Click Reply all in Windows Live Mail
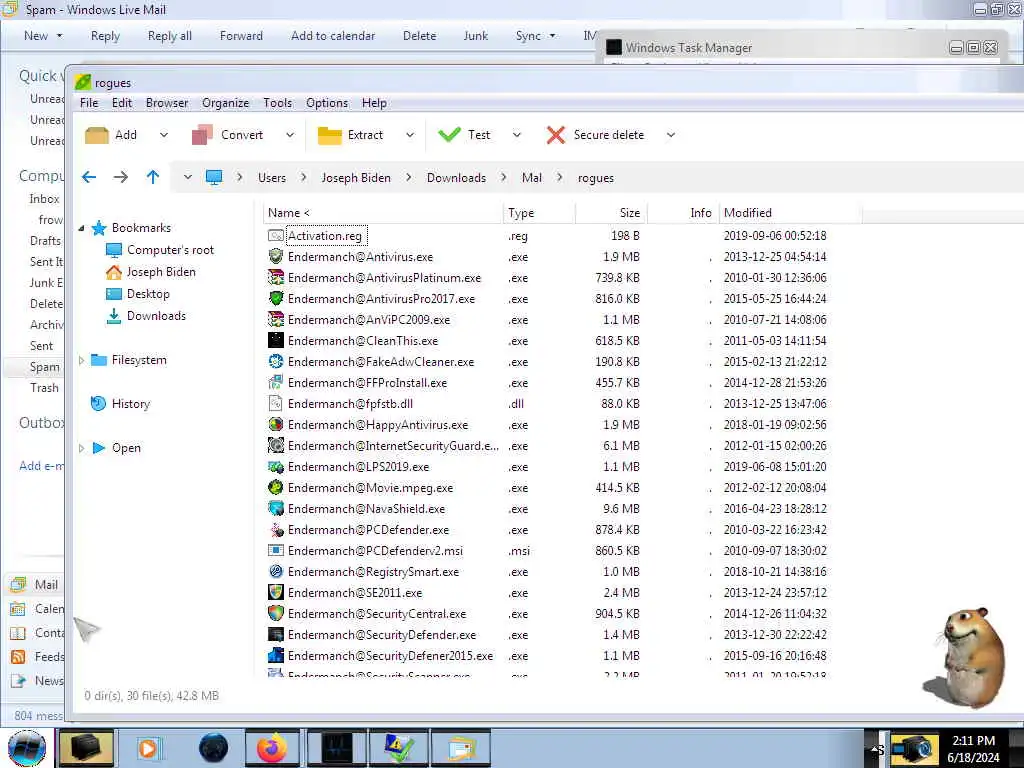1024x768 pixels. (x=170, y=36)
